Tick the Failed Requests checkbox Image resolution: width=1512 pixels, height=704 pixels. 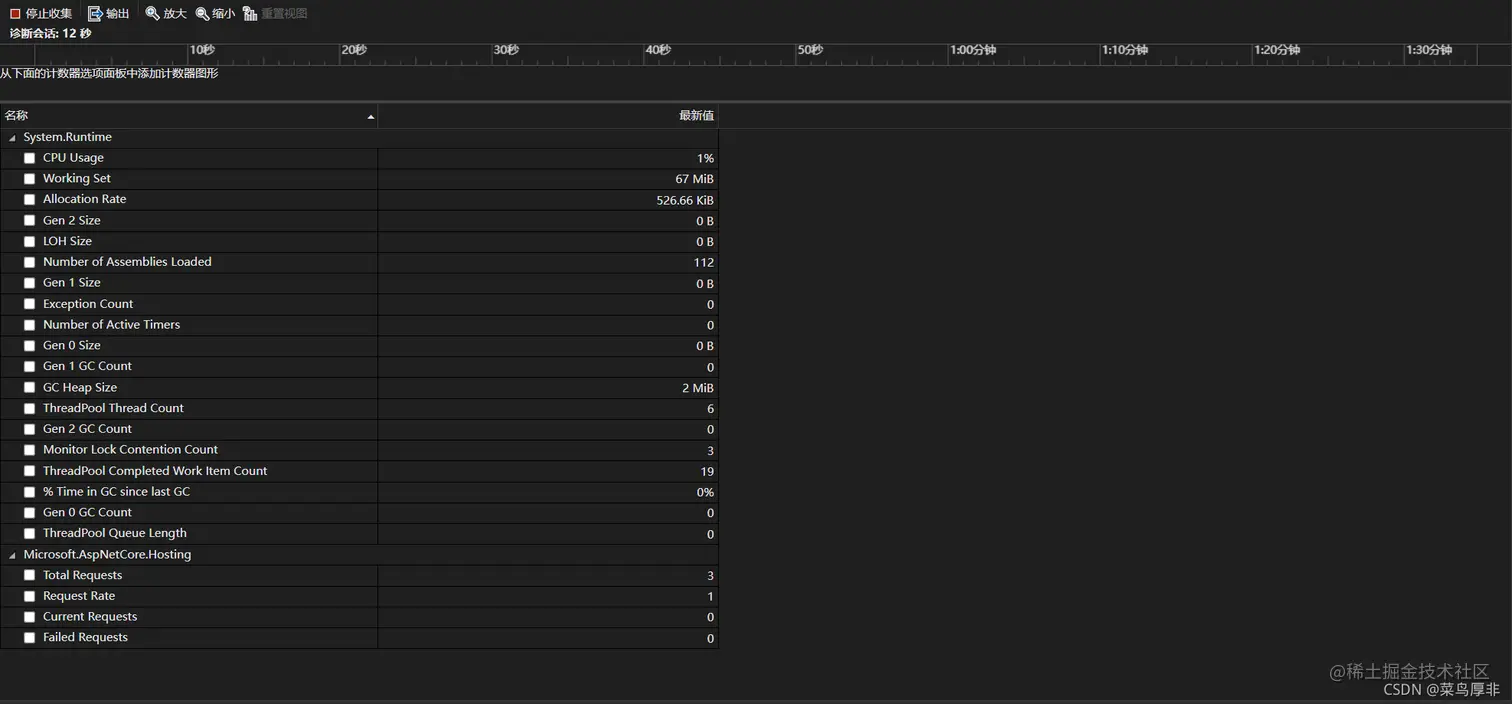pyautogui.click(x=29, y=638)
